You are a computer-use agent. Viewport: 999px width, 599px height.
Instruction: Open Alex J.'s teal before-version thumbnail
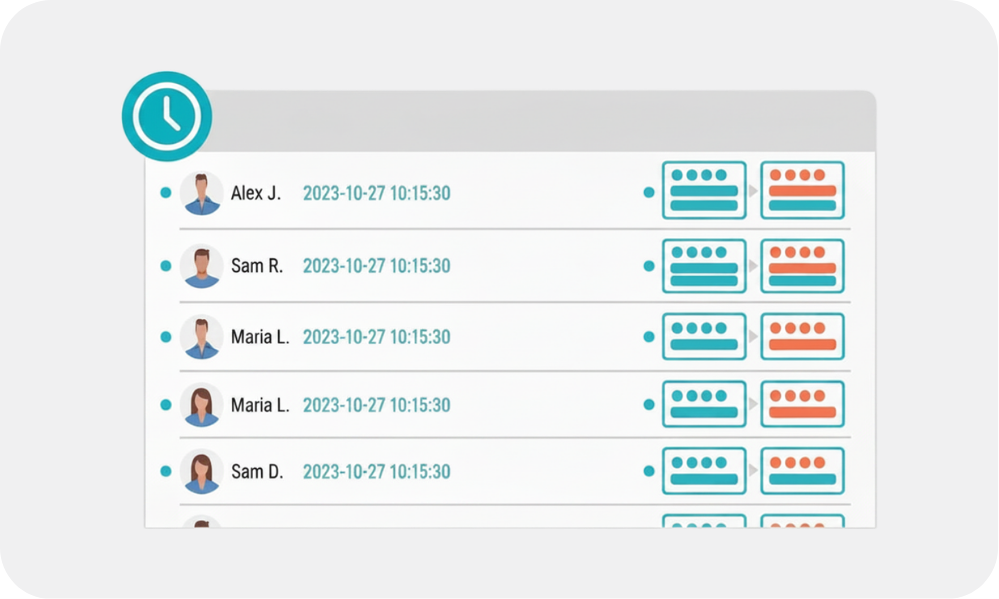click(x=704, y=191)
